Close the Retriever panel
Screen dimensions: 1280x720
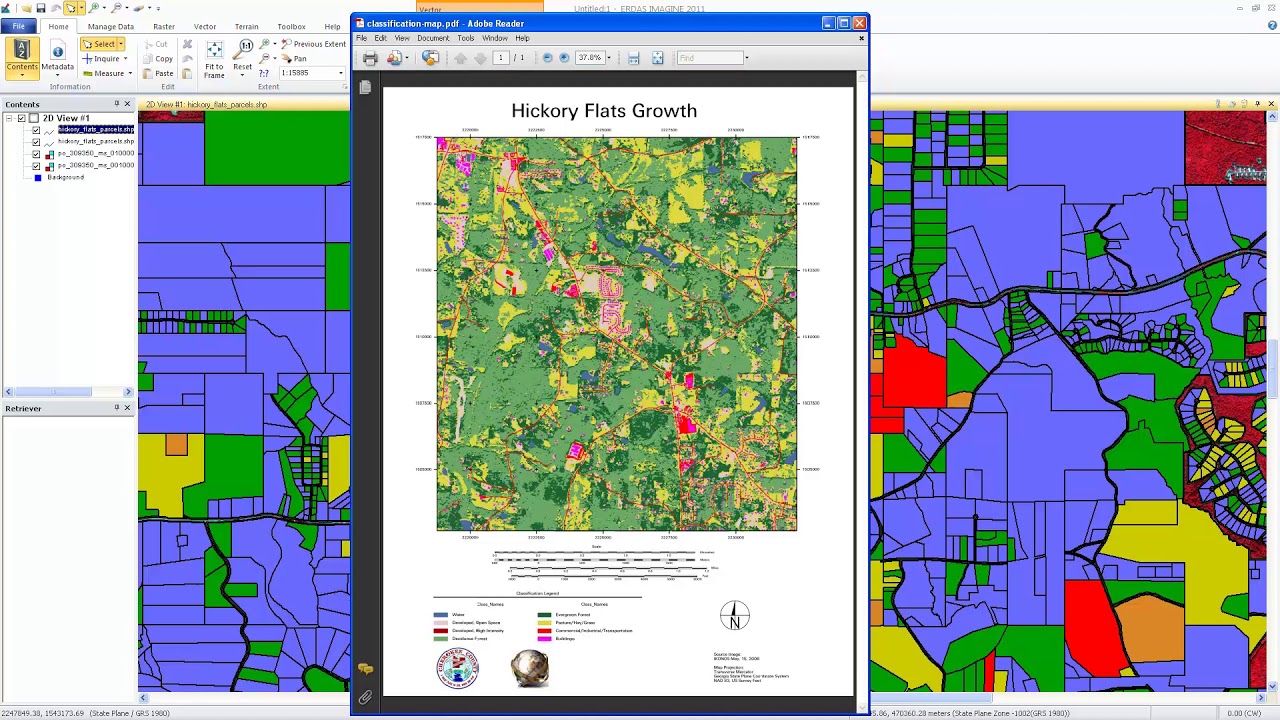(x=127, y=408)
